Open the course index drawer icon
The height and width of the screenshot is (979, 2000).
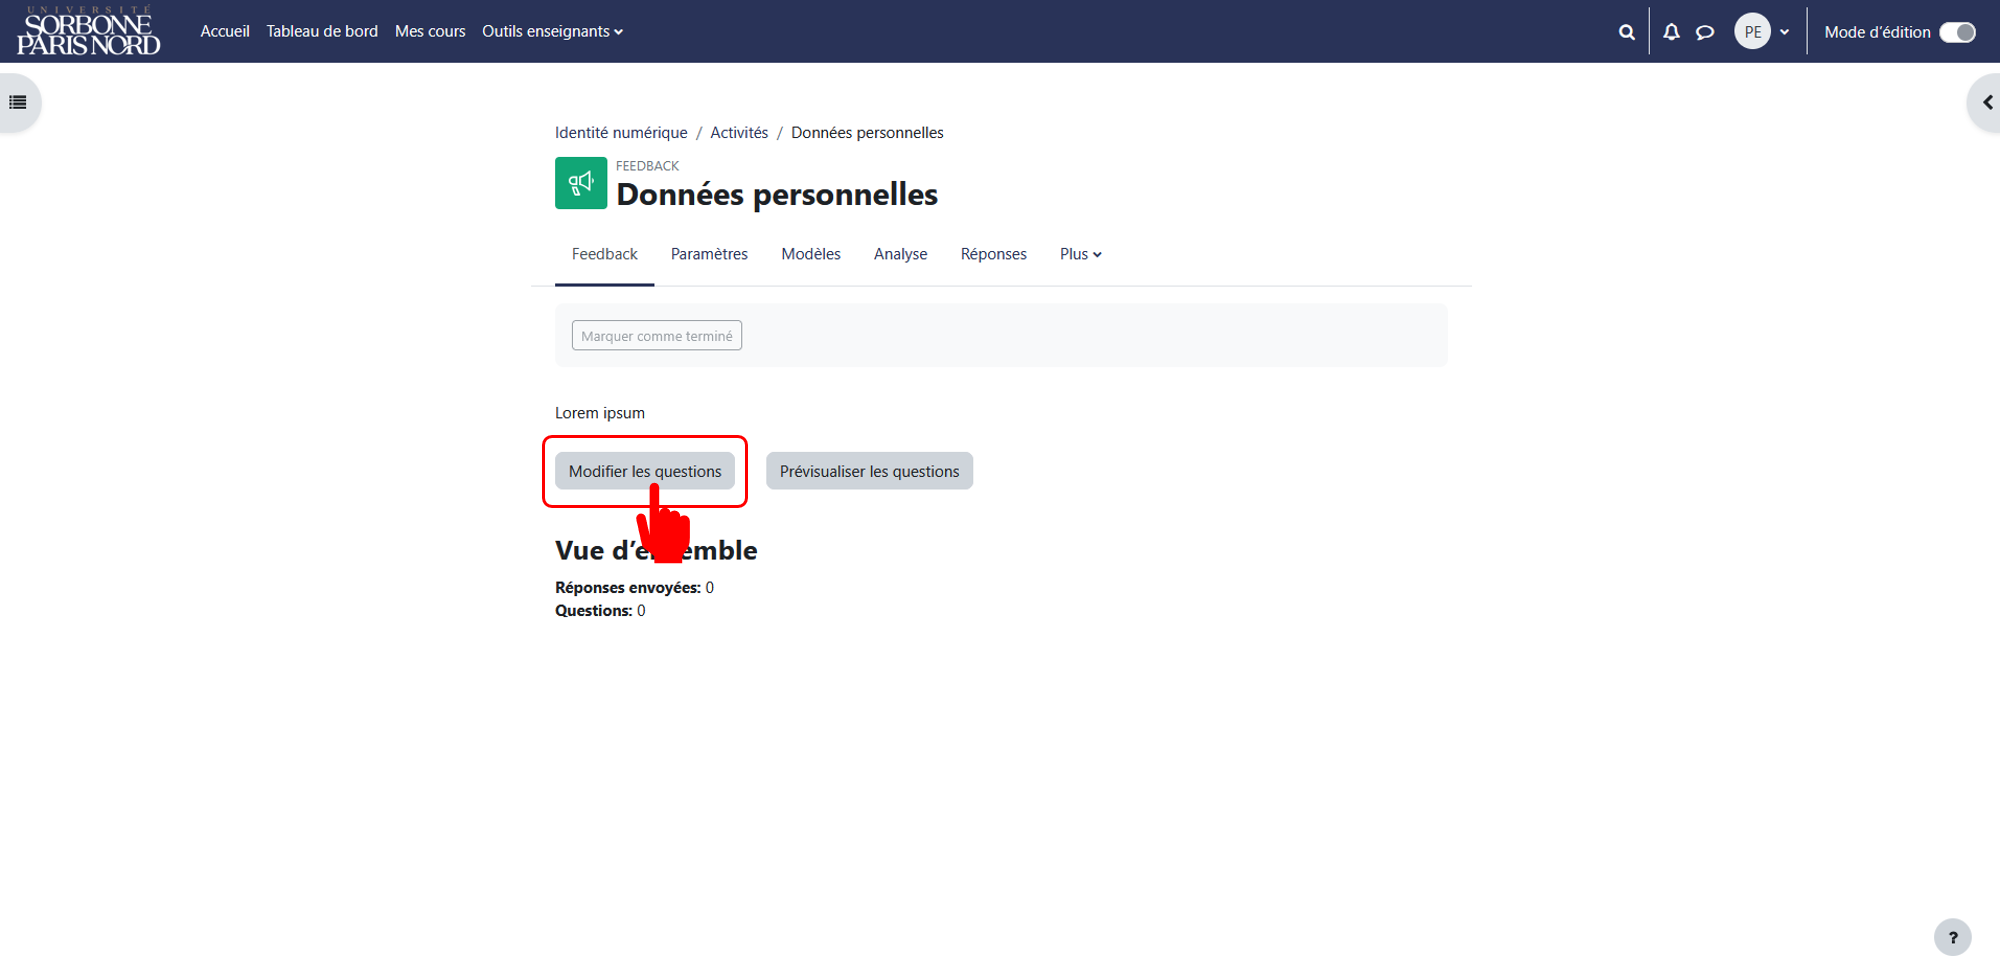(18, 102)
